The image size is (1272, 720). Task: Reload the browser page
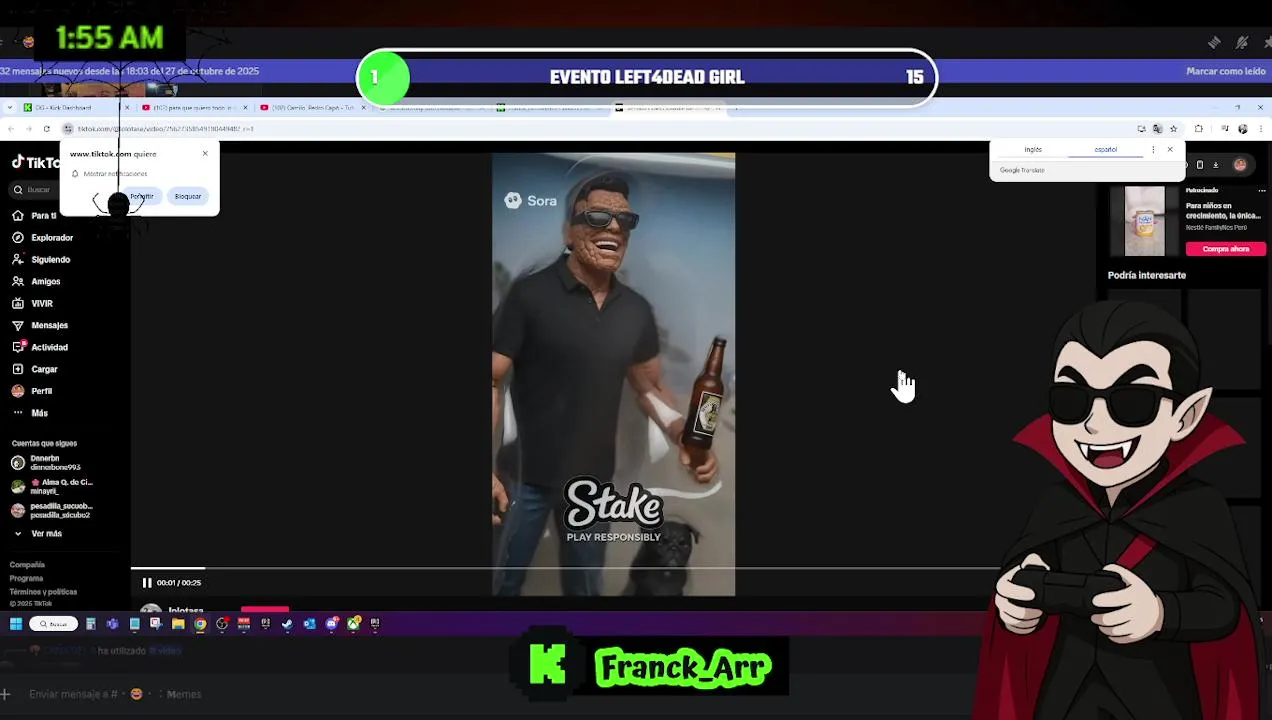click(x=46, y=129)
